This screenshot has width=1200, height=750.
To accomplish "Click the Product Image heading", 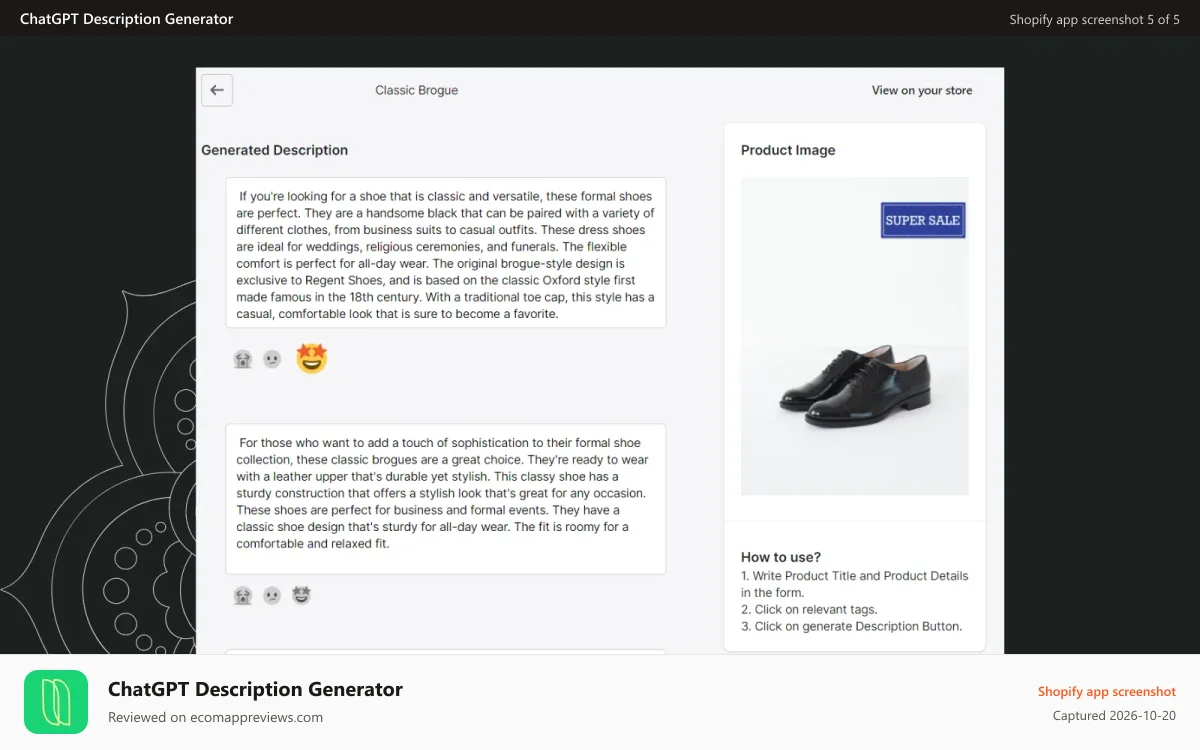I will 788,150.
